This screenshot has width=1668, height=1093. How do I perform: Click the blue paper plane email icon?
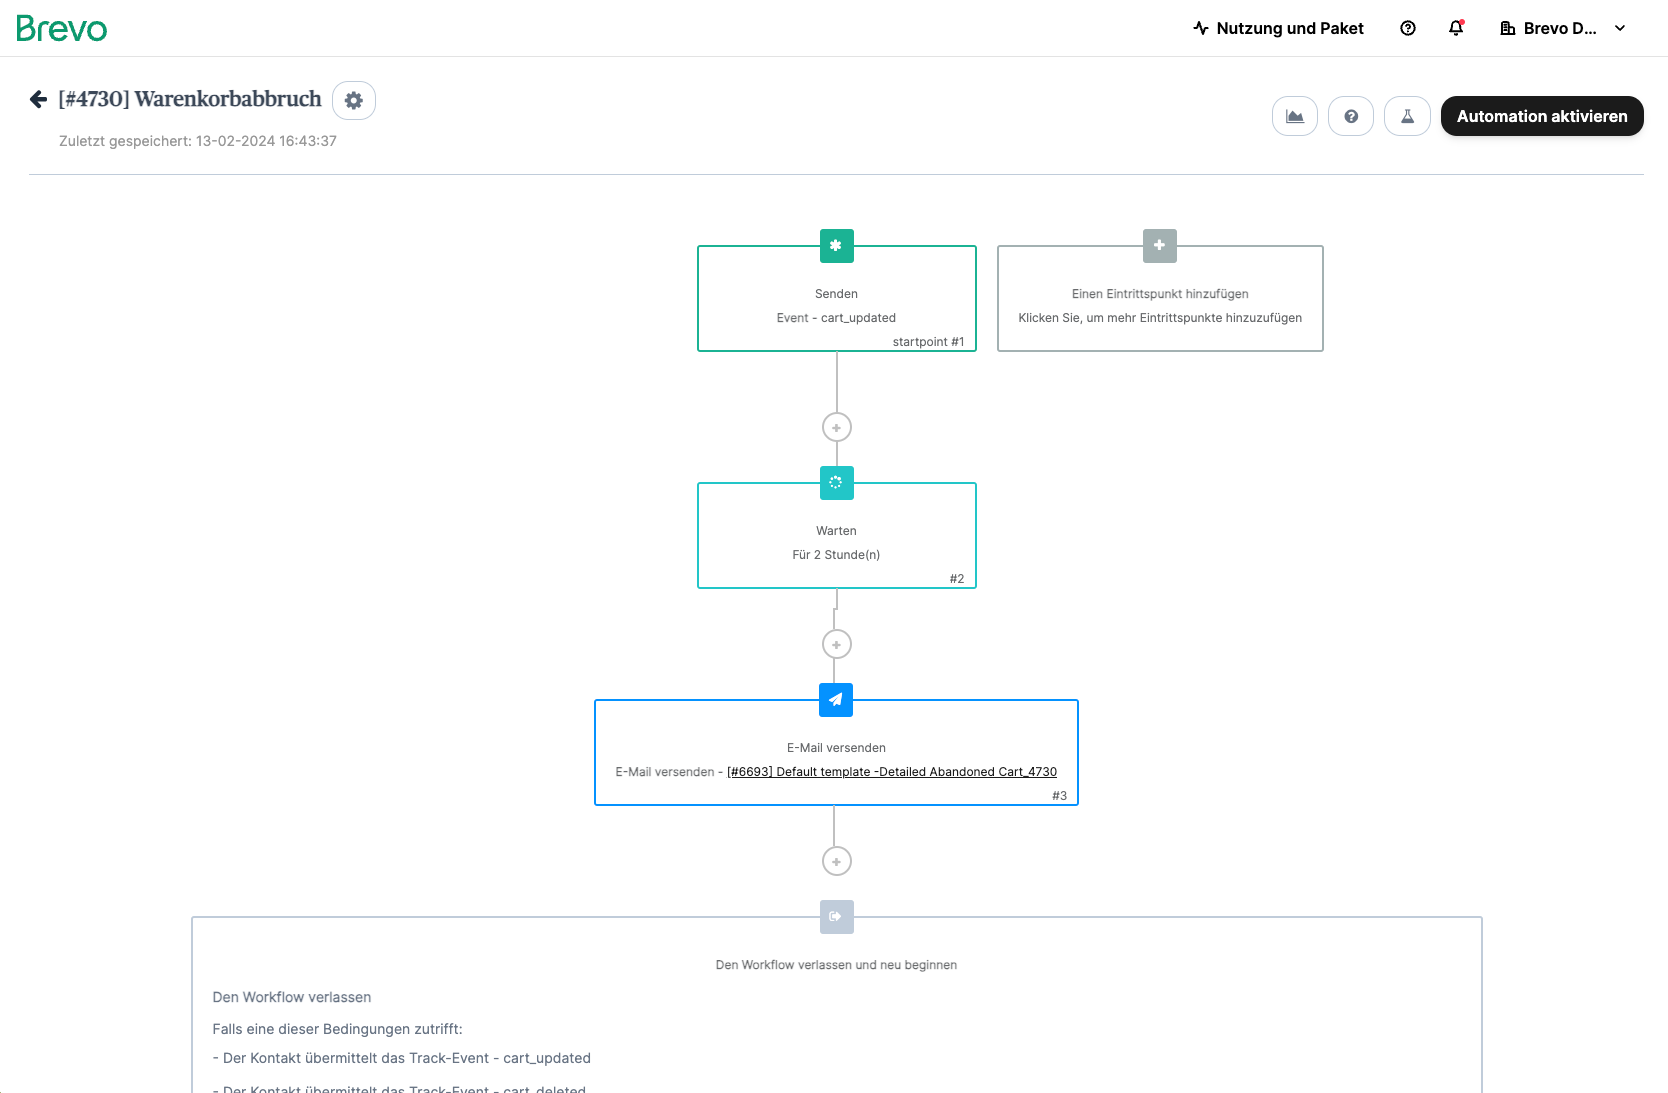836,700
